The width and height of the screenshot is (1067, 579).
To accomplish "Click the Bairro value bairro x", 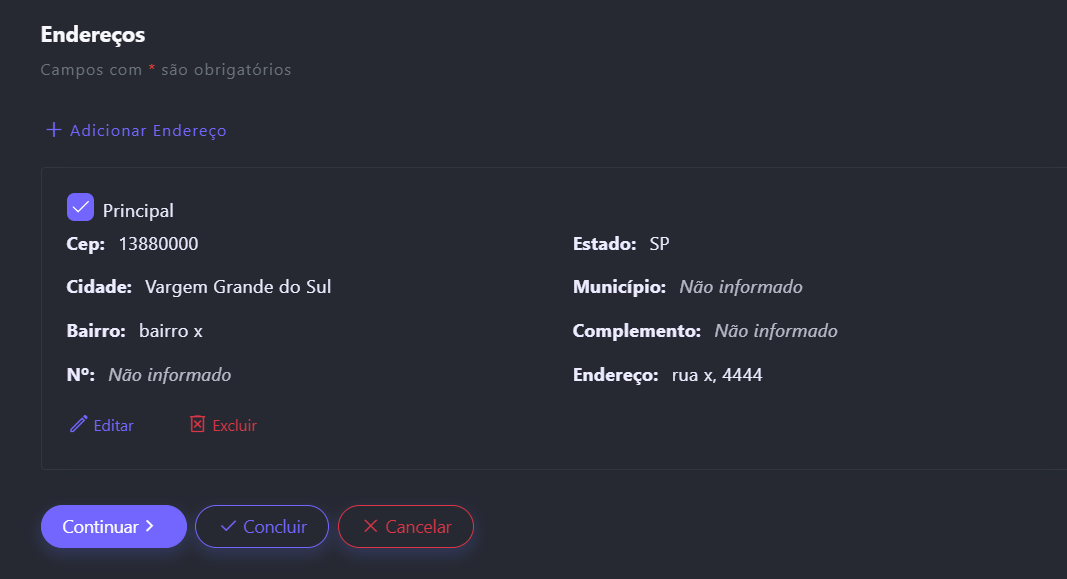I will pyautogui.click(x=171, y=331).
